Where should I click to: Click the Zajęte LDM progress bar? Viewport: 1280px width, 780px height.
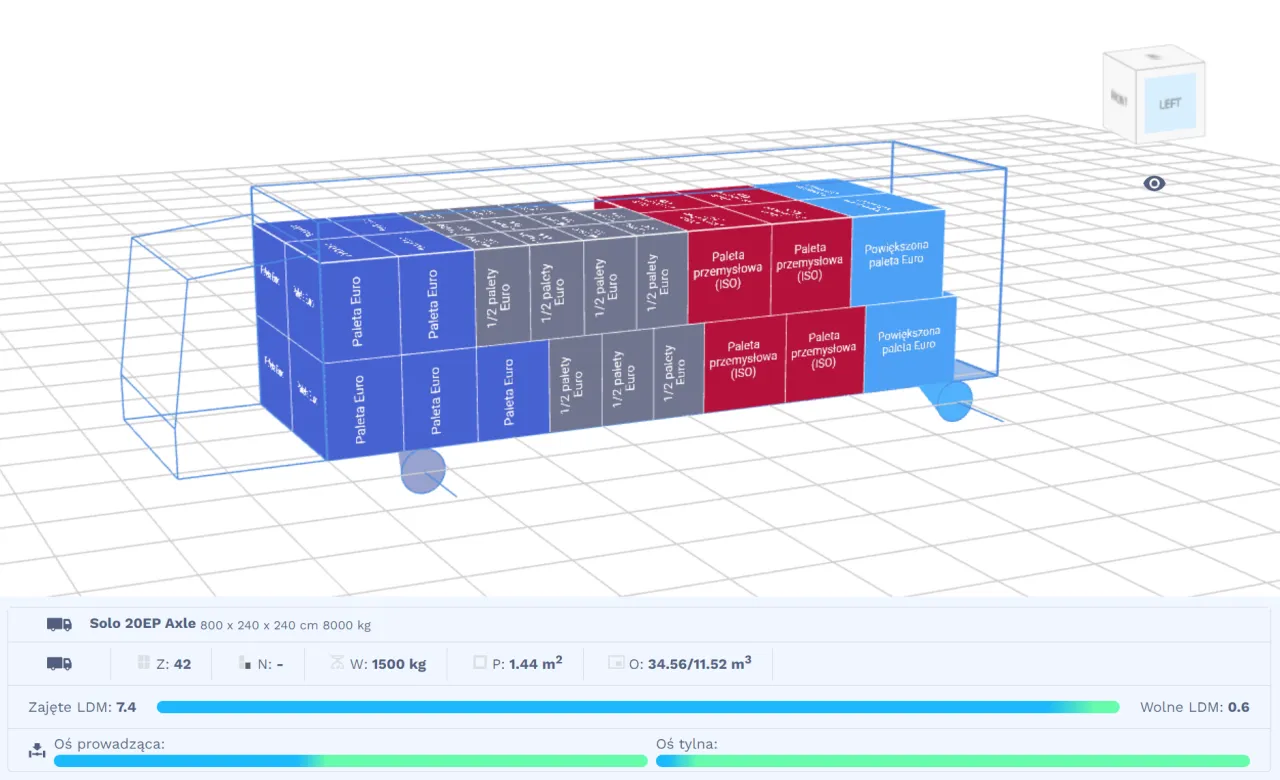(x=637, y=707)
